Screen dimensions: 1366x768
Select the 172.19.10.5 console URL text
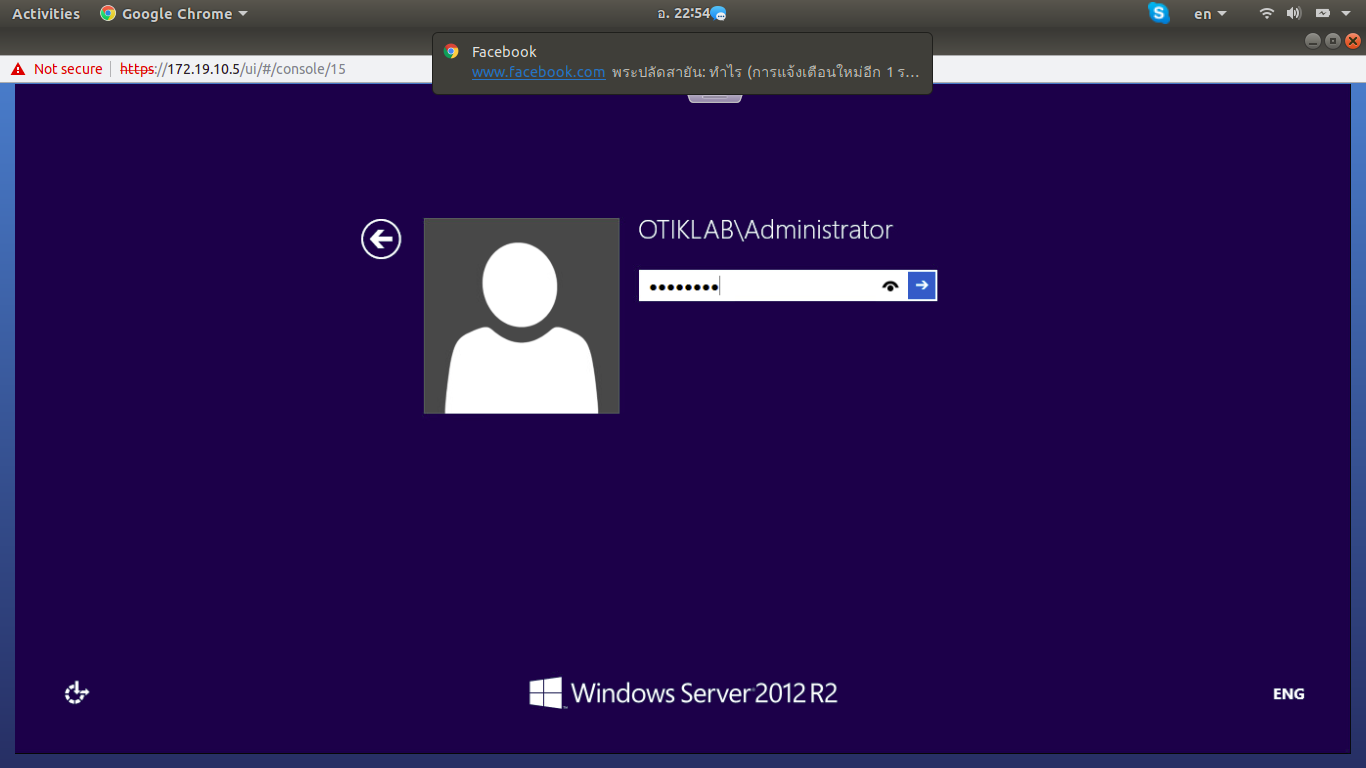[233, 69]
